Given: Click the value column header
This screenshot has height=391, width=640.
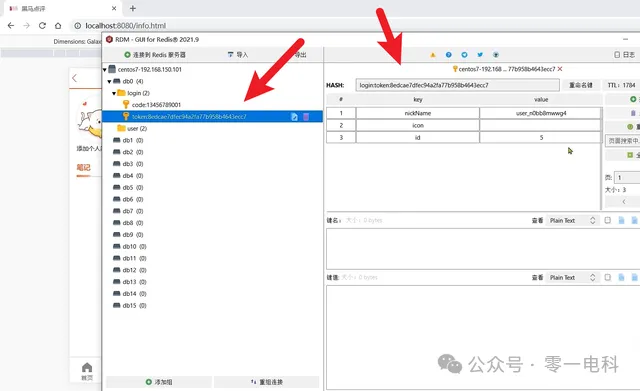Looking at the screenshot, I should pos(541,100).
